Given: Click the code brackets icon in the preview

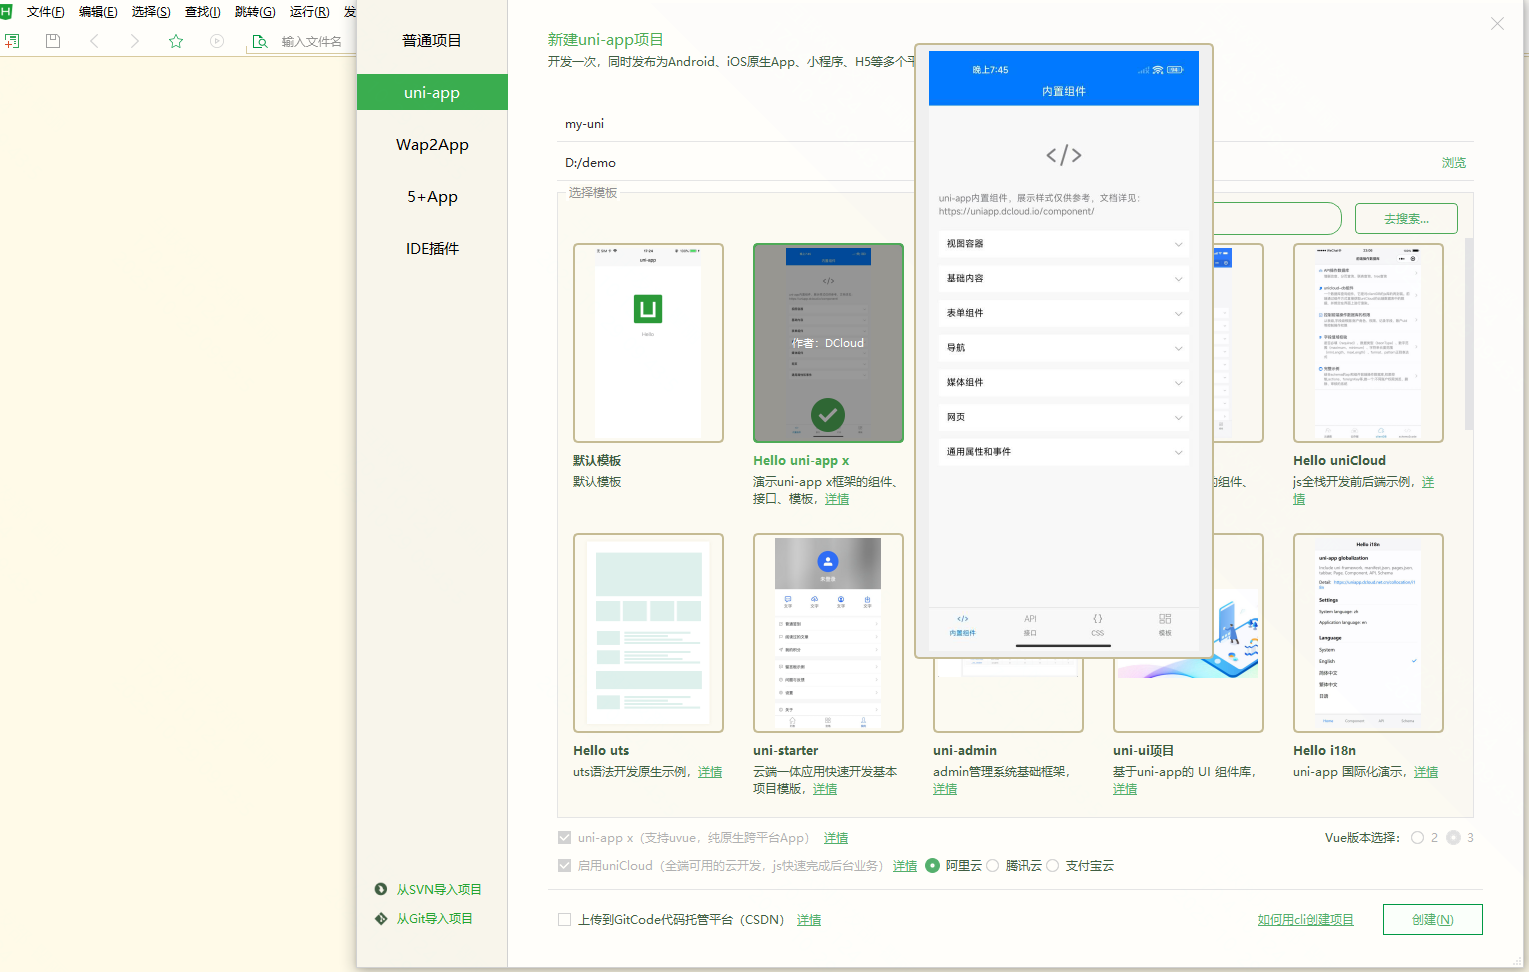Looking at the screenshot, I should 1064,155.
